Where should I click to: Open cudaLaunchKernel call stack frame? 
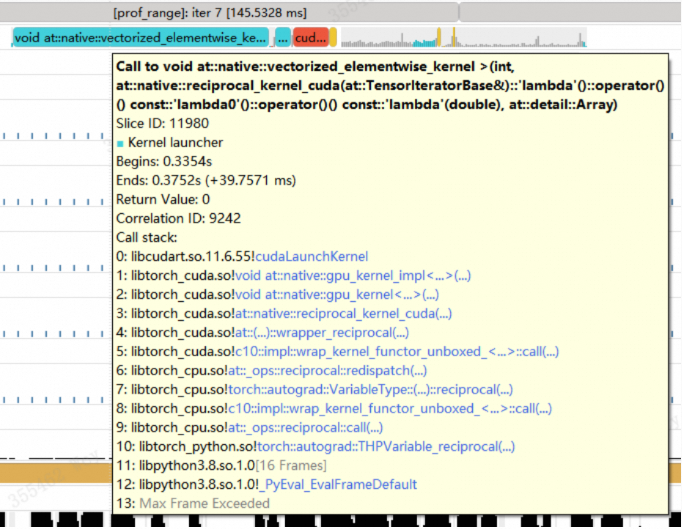(x=311, y=256)
